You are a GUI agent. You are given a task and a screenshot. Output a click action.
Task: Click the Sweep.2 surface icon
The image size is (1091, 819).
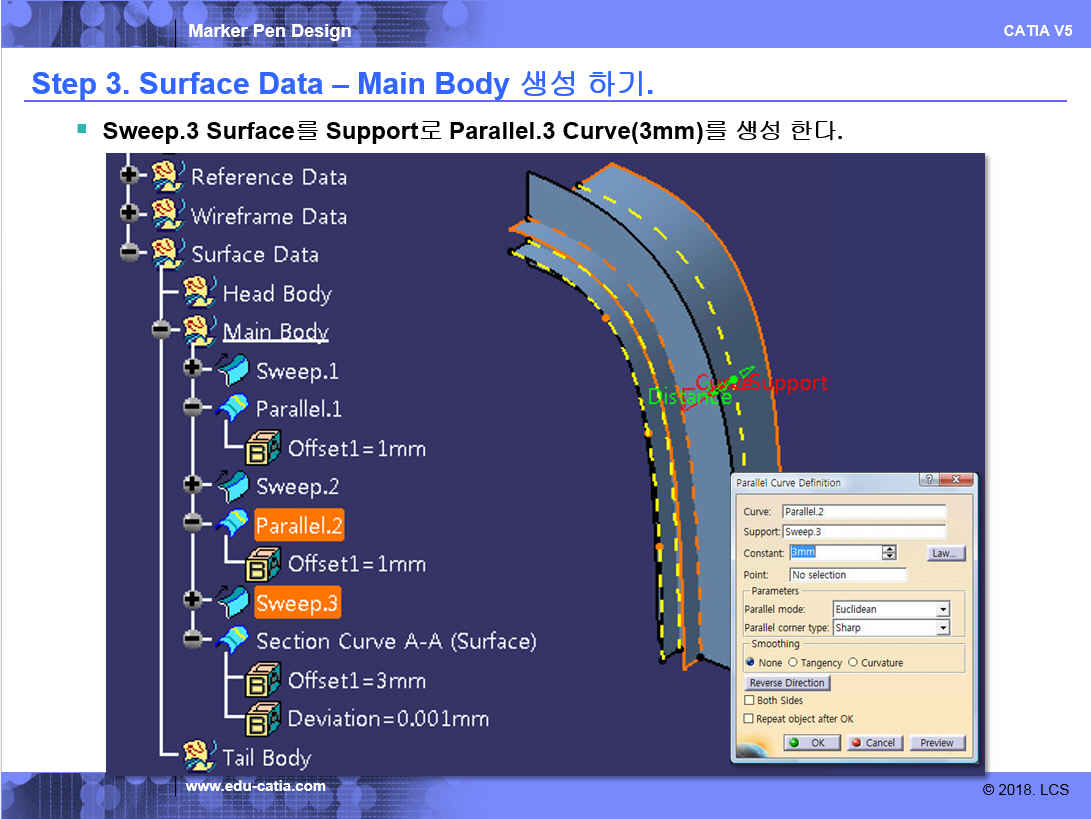[x=233, y=486]
